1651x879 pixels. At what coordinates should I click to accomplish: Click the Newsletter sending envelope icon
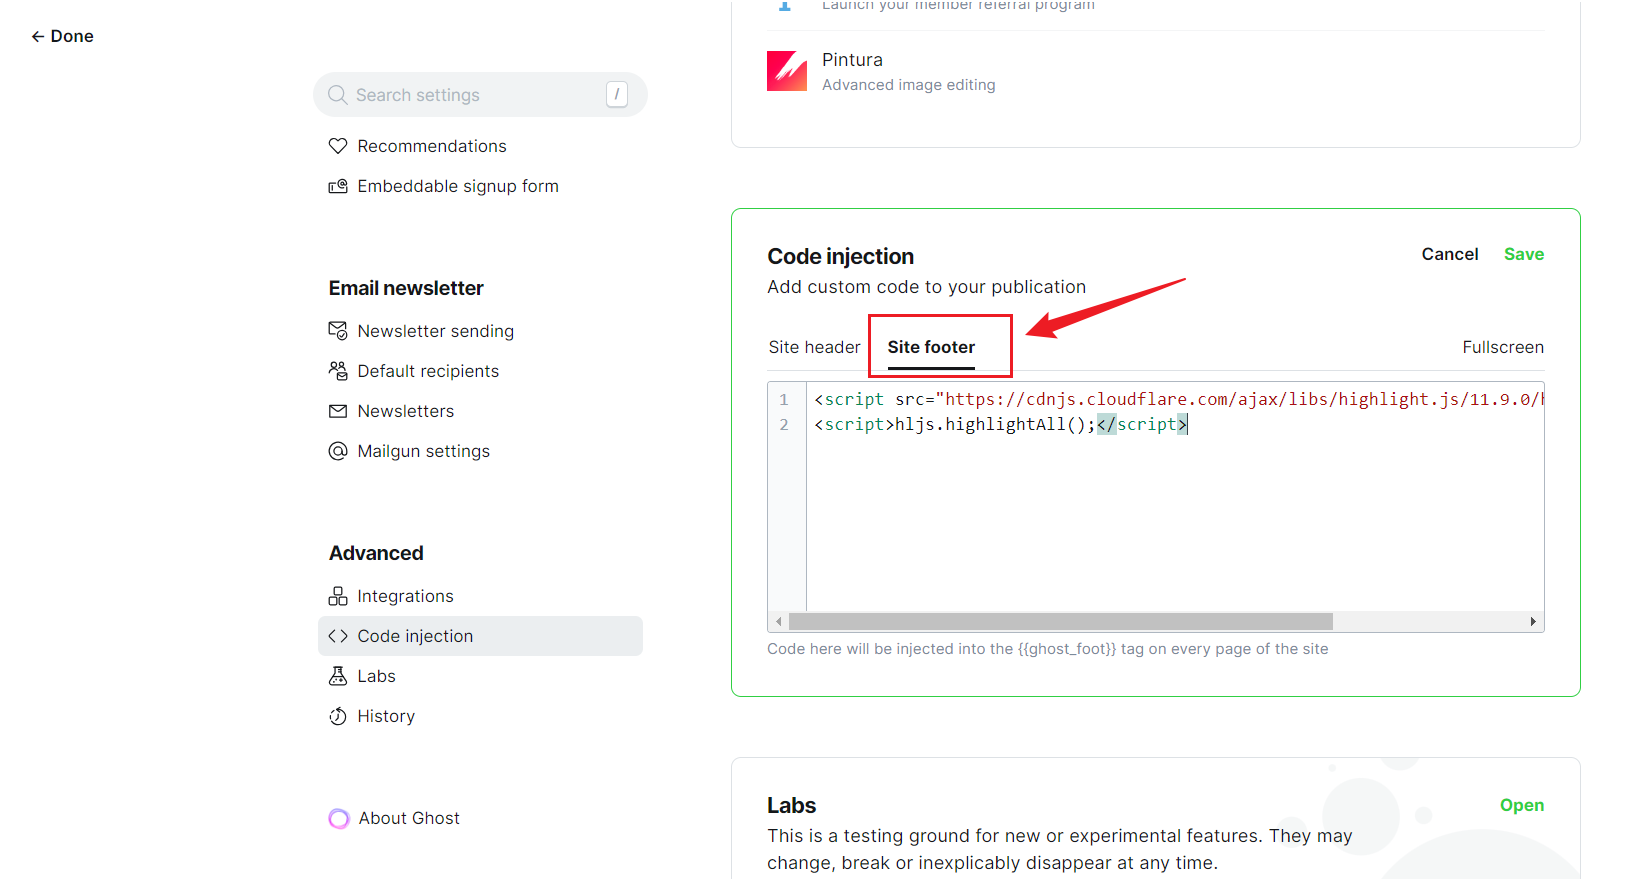pos(338,331)
